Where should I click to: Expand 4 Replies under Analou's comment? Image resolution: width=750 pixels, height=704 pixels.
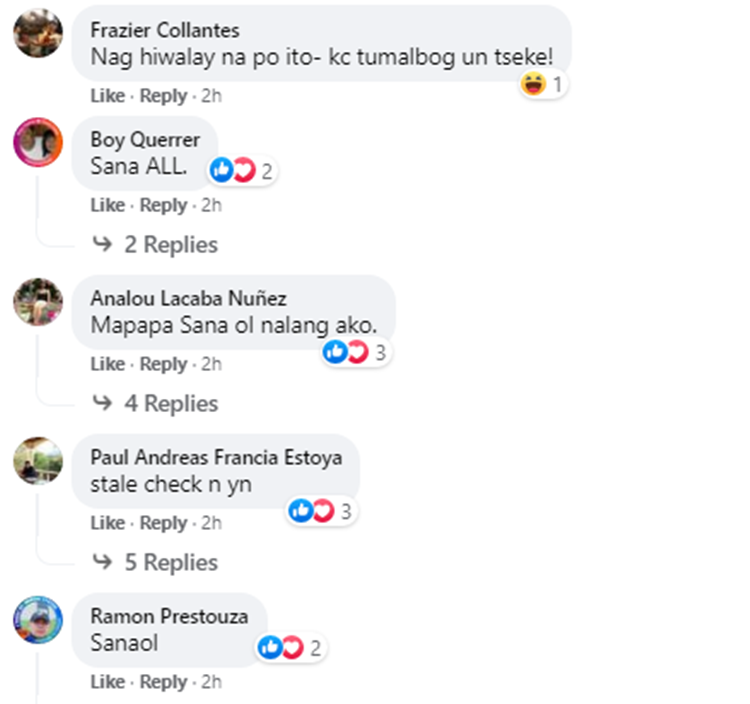pos(155,403)
